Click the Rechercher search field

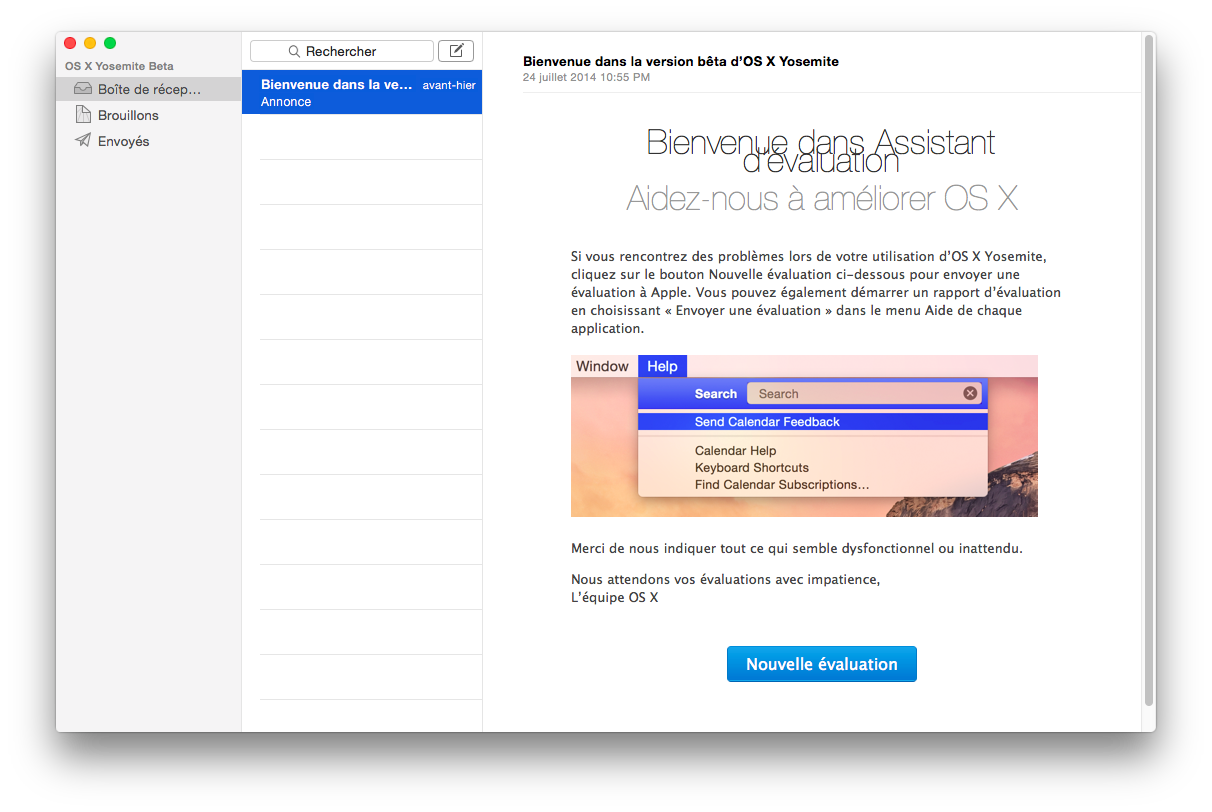pyautogui.click(x=342, y=51)
